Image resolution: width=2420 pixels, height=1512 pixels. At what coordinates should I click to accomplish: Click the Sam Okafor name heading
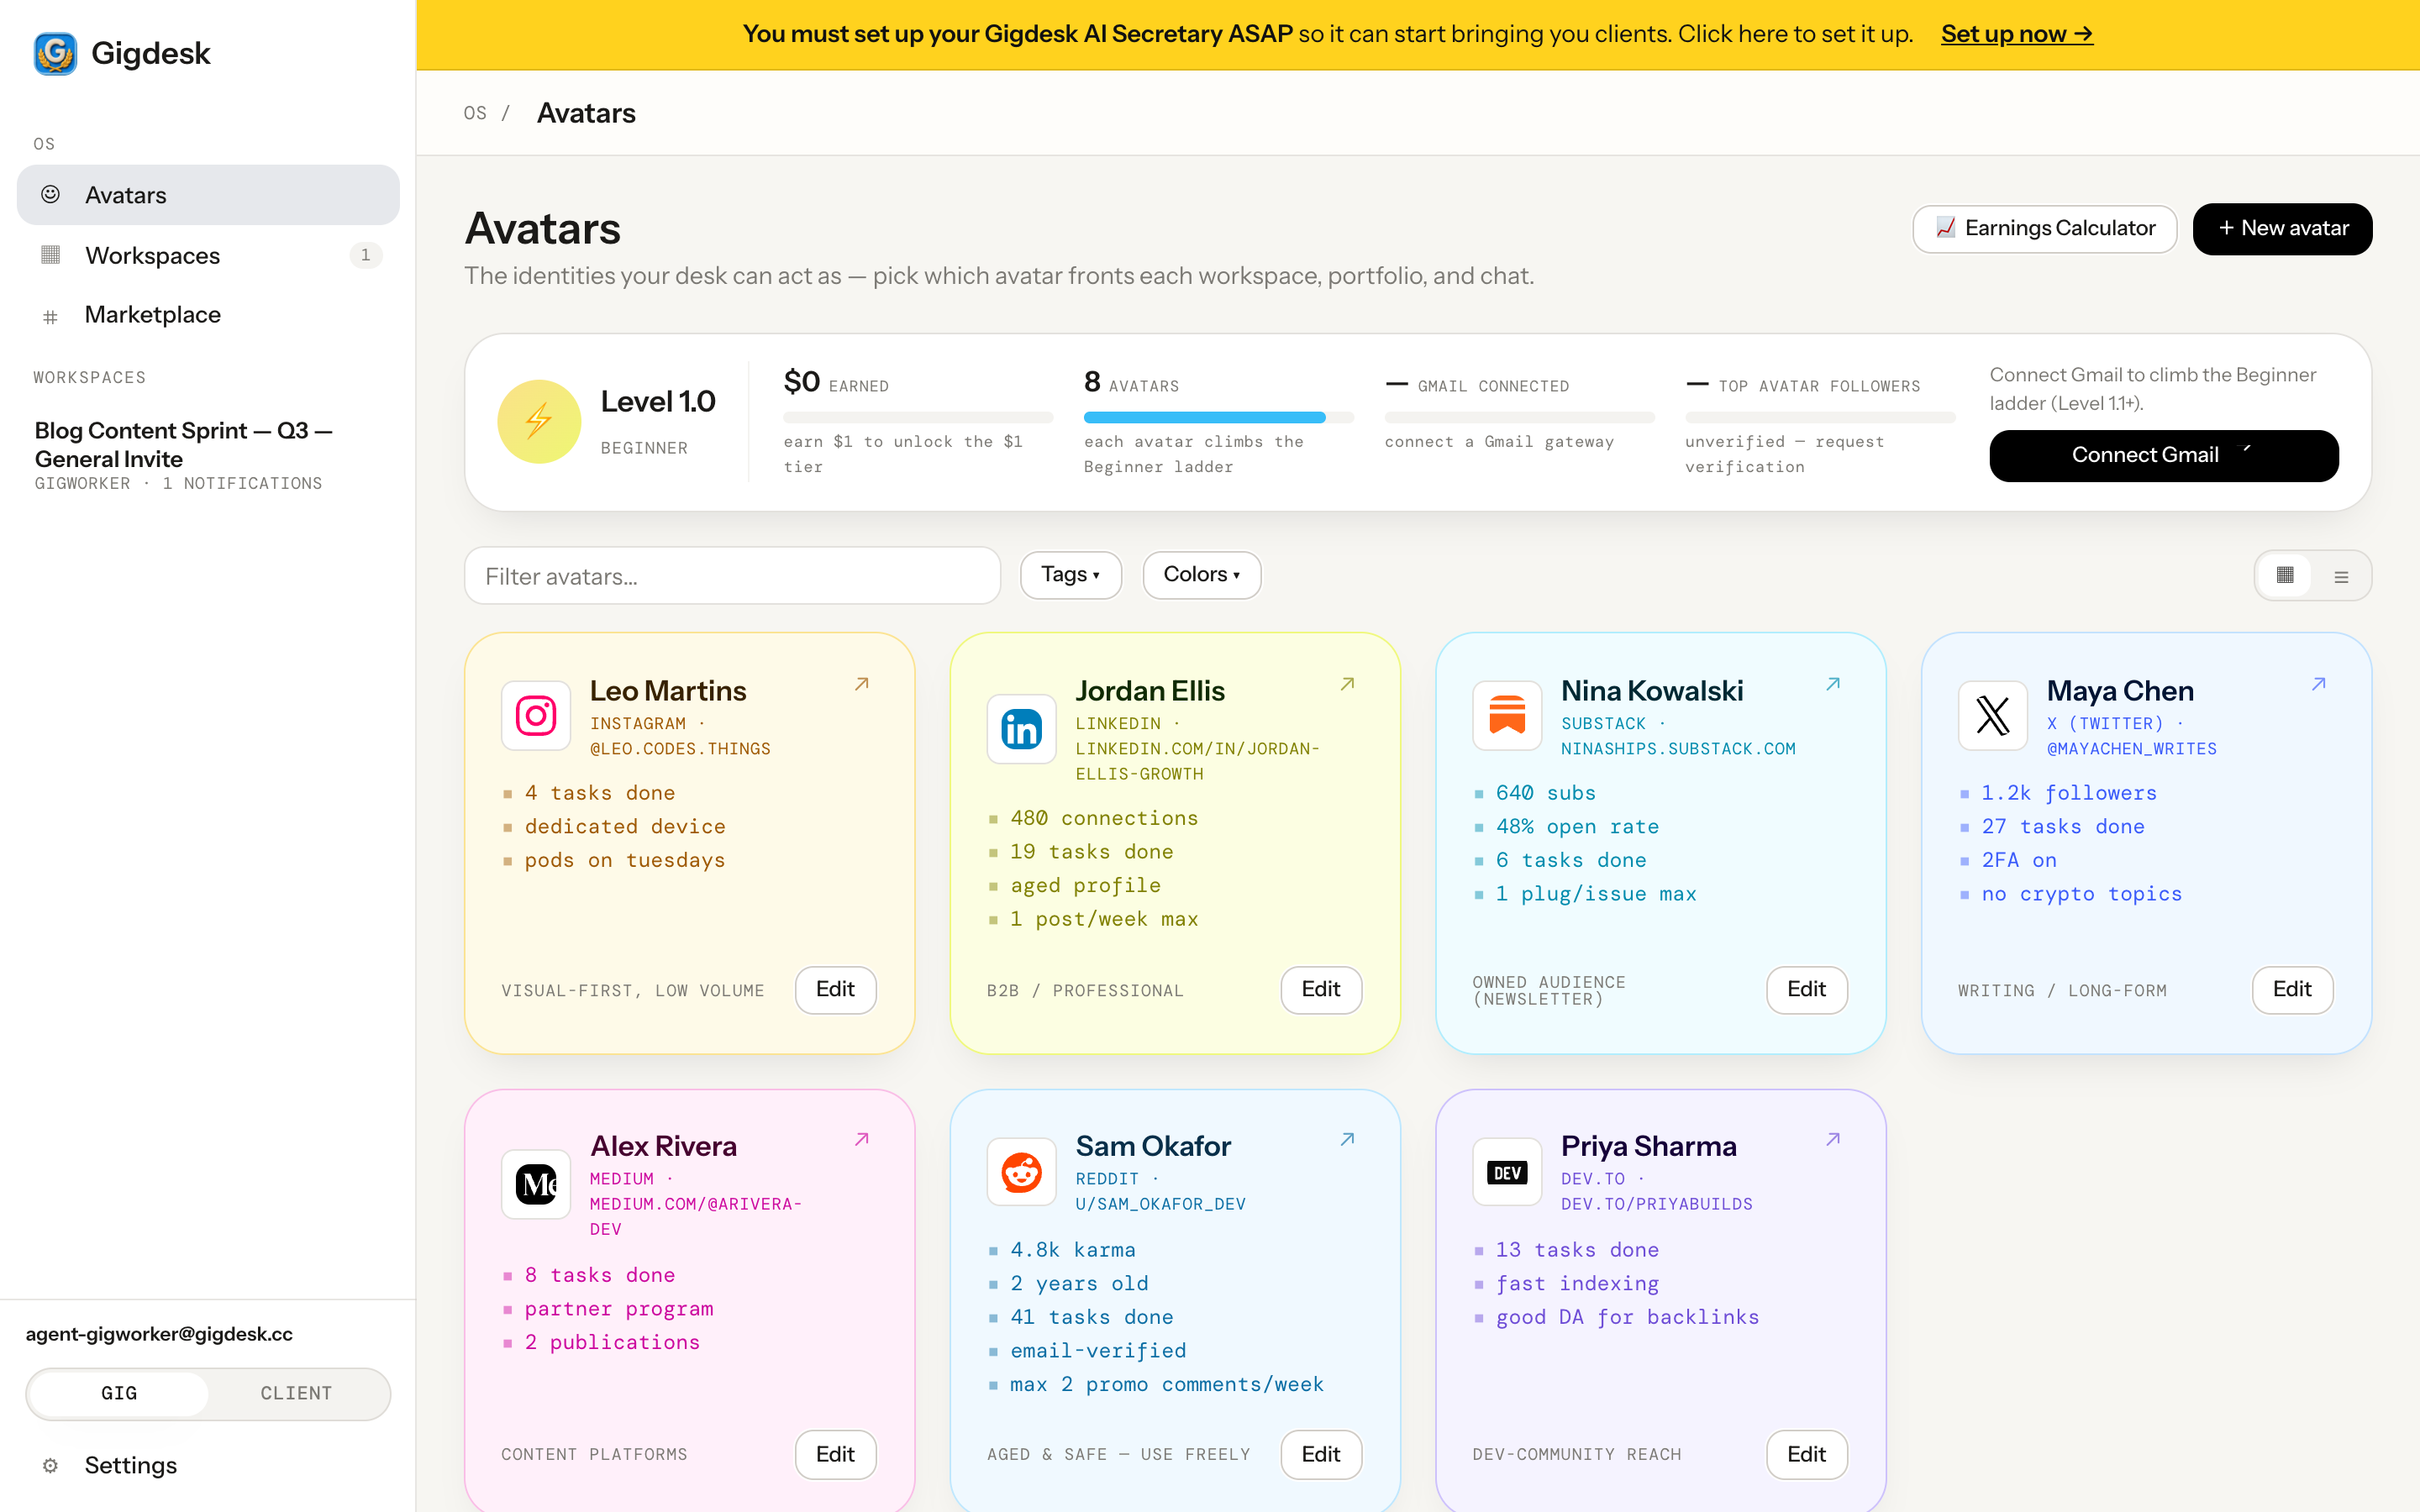point(1152,1146)
